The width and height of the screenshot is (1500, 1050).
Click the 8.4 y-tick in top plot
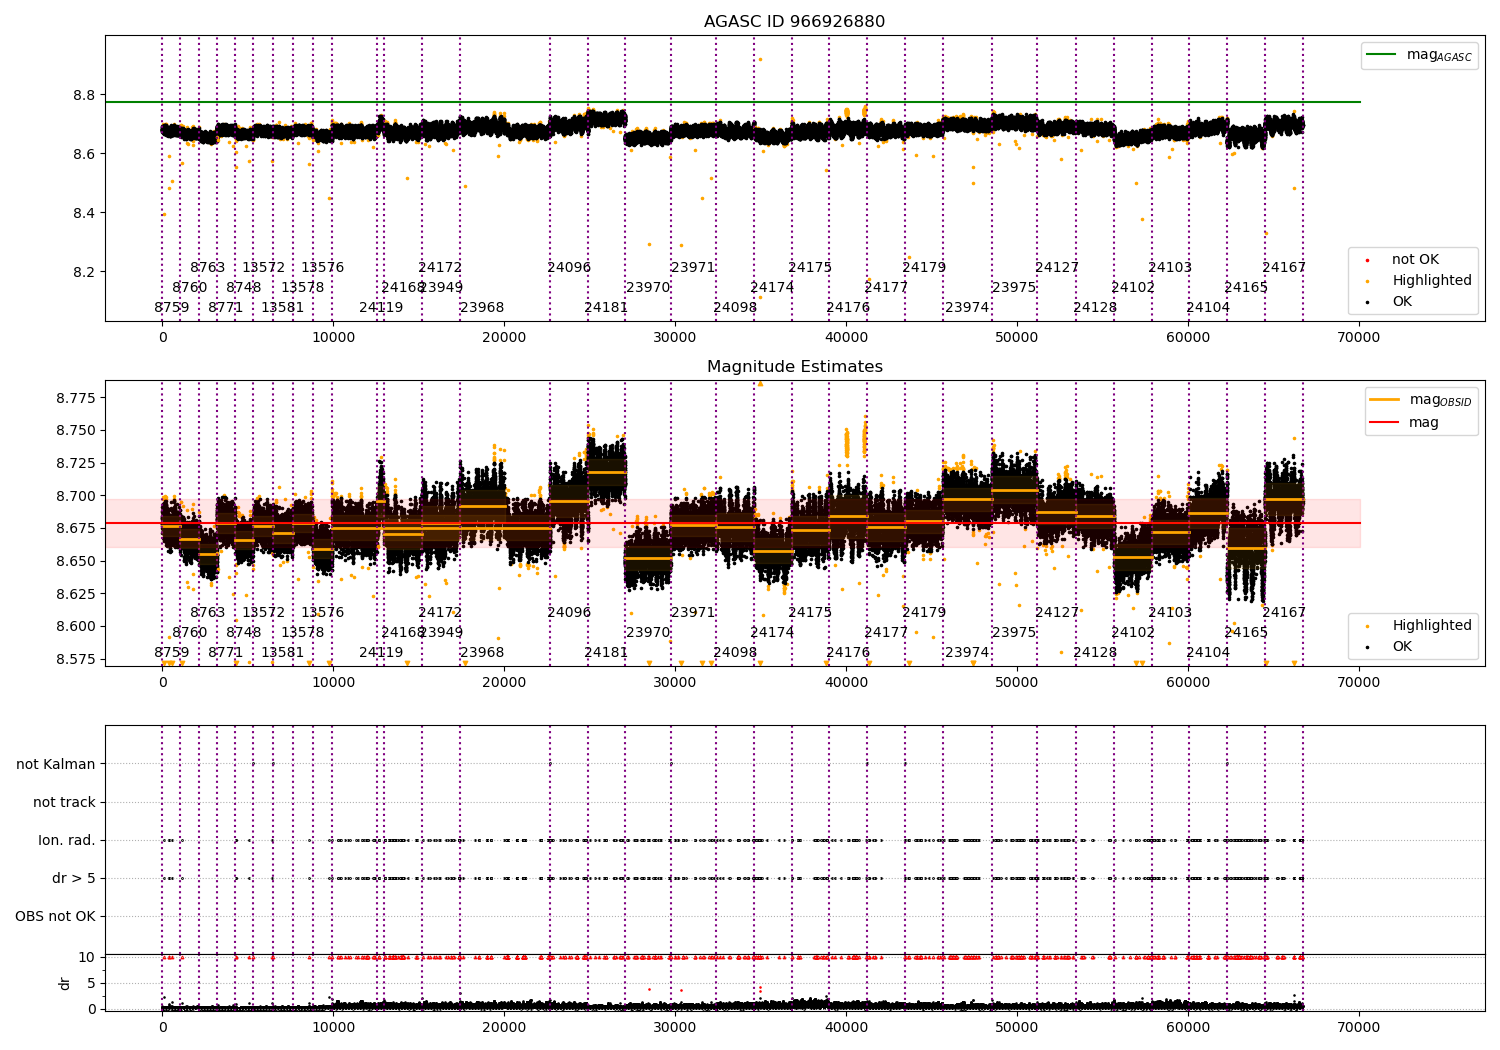pyautogui.click(x=84, y=214)
